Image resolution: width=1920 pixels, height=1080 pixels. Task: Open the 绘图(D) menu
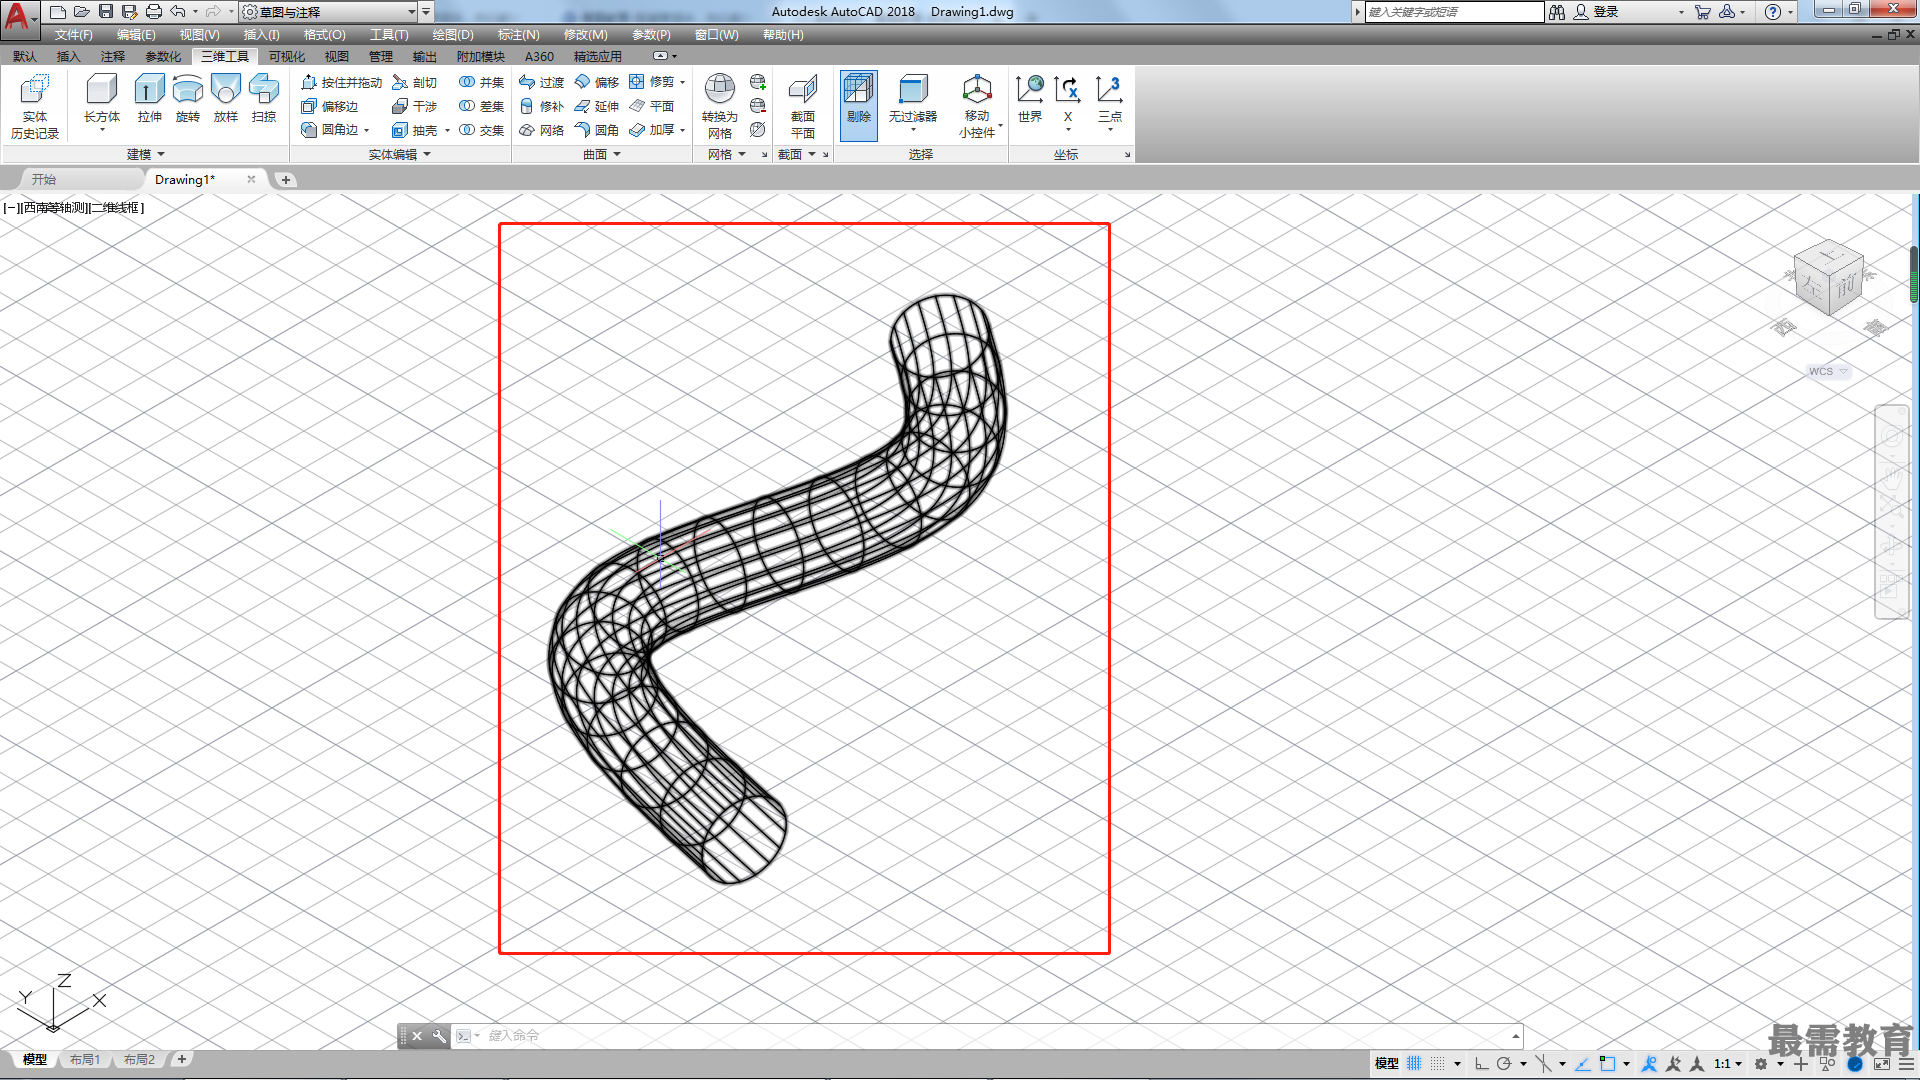coord(453,35)
